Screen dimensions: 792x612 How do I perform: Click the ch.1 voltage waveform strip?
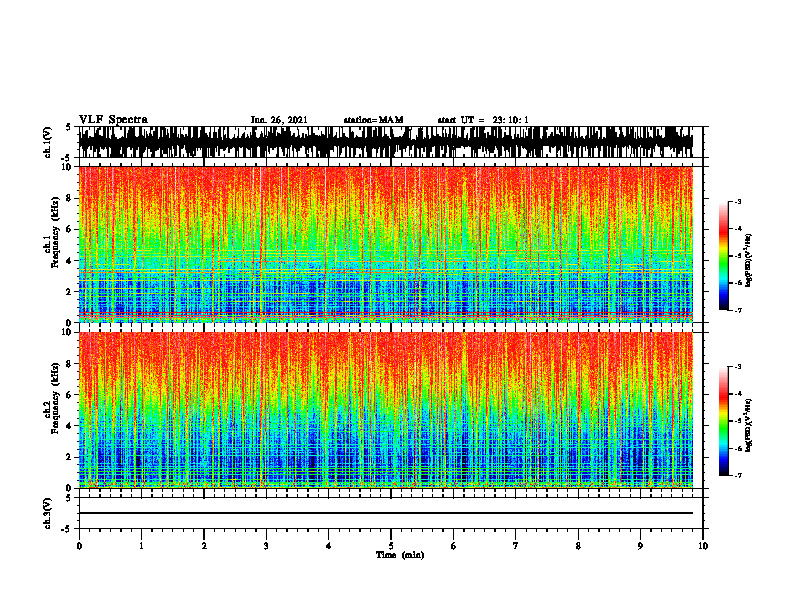(386, 142)
